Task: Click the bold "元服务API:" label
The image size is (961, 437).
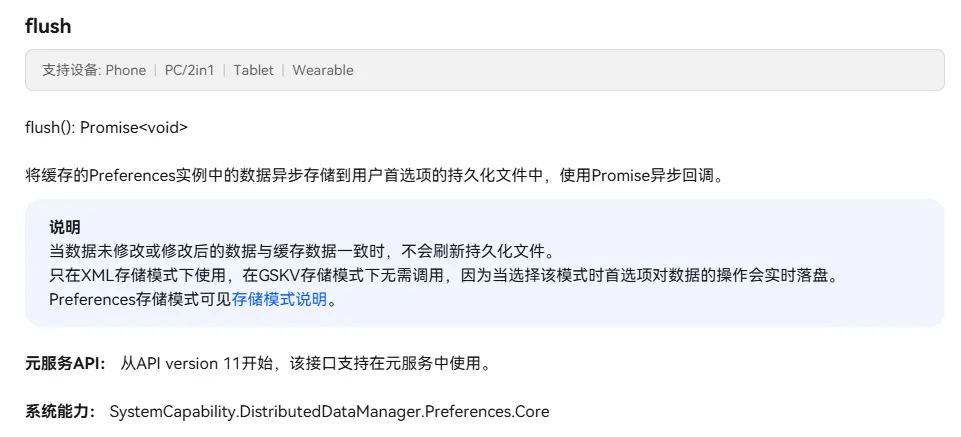Action: pos(65,363)
